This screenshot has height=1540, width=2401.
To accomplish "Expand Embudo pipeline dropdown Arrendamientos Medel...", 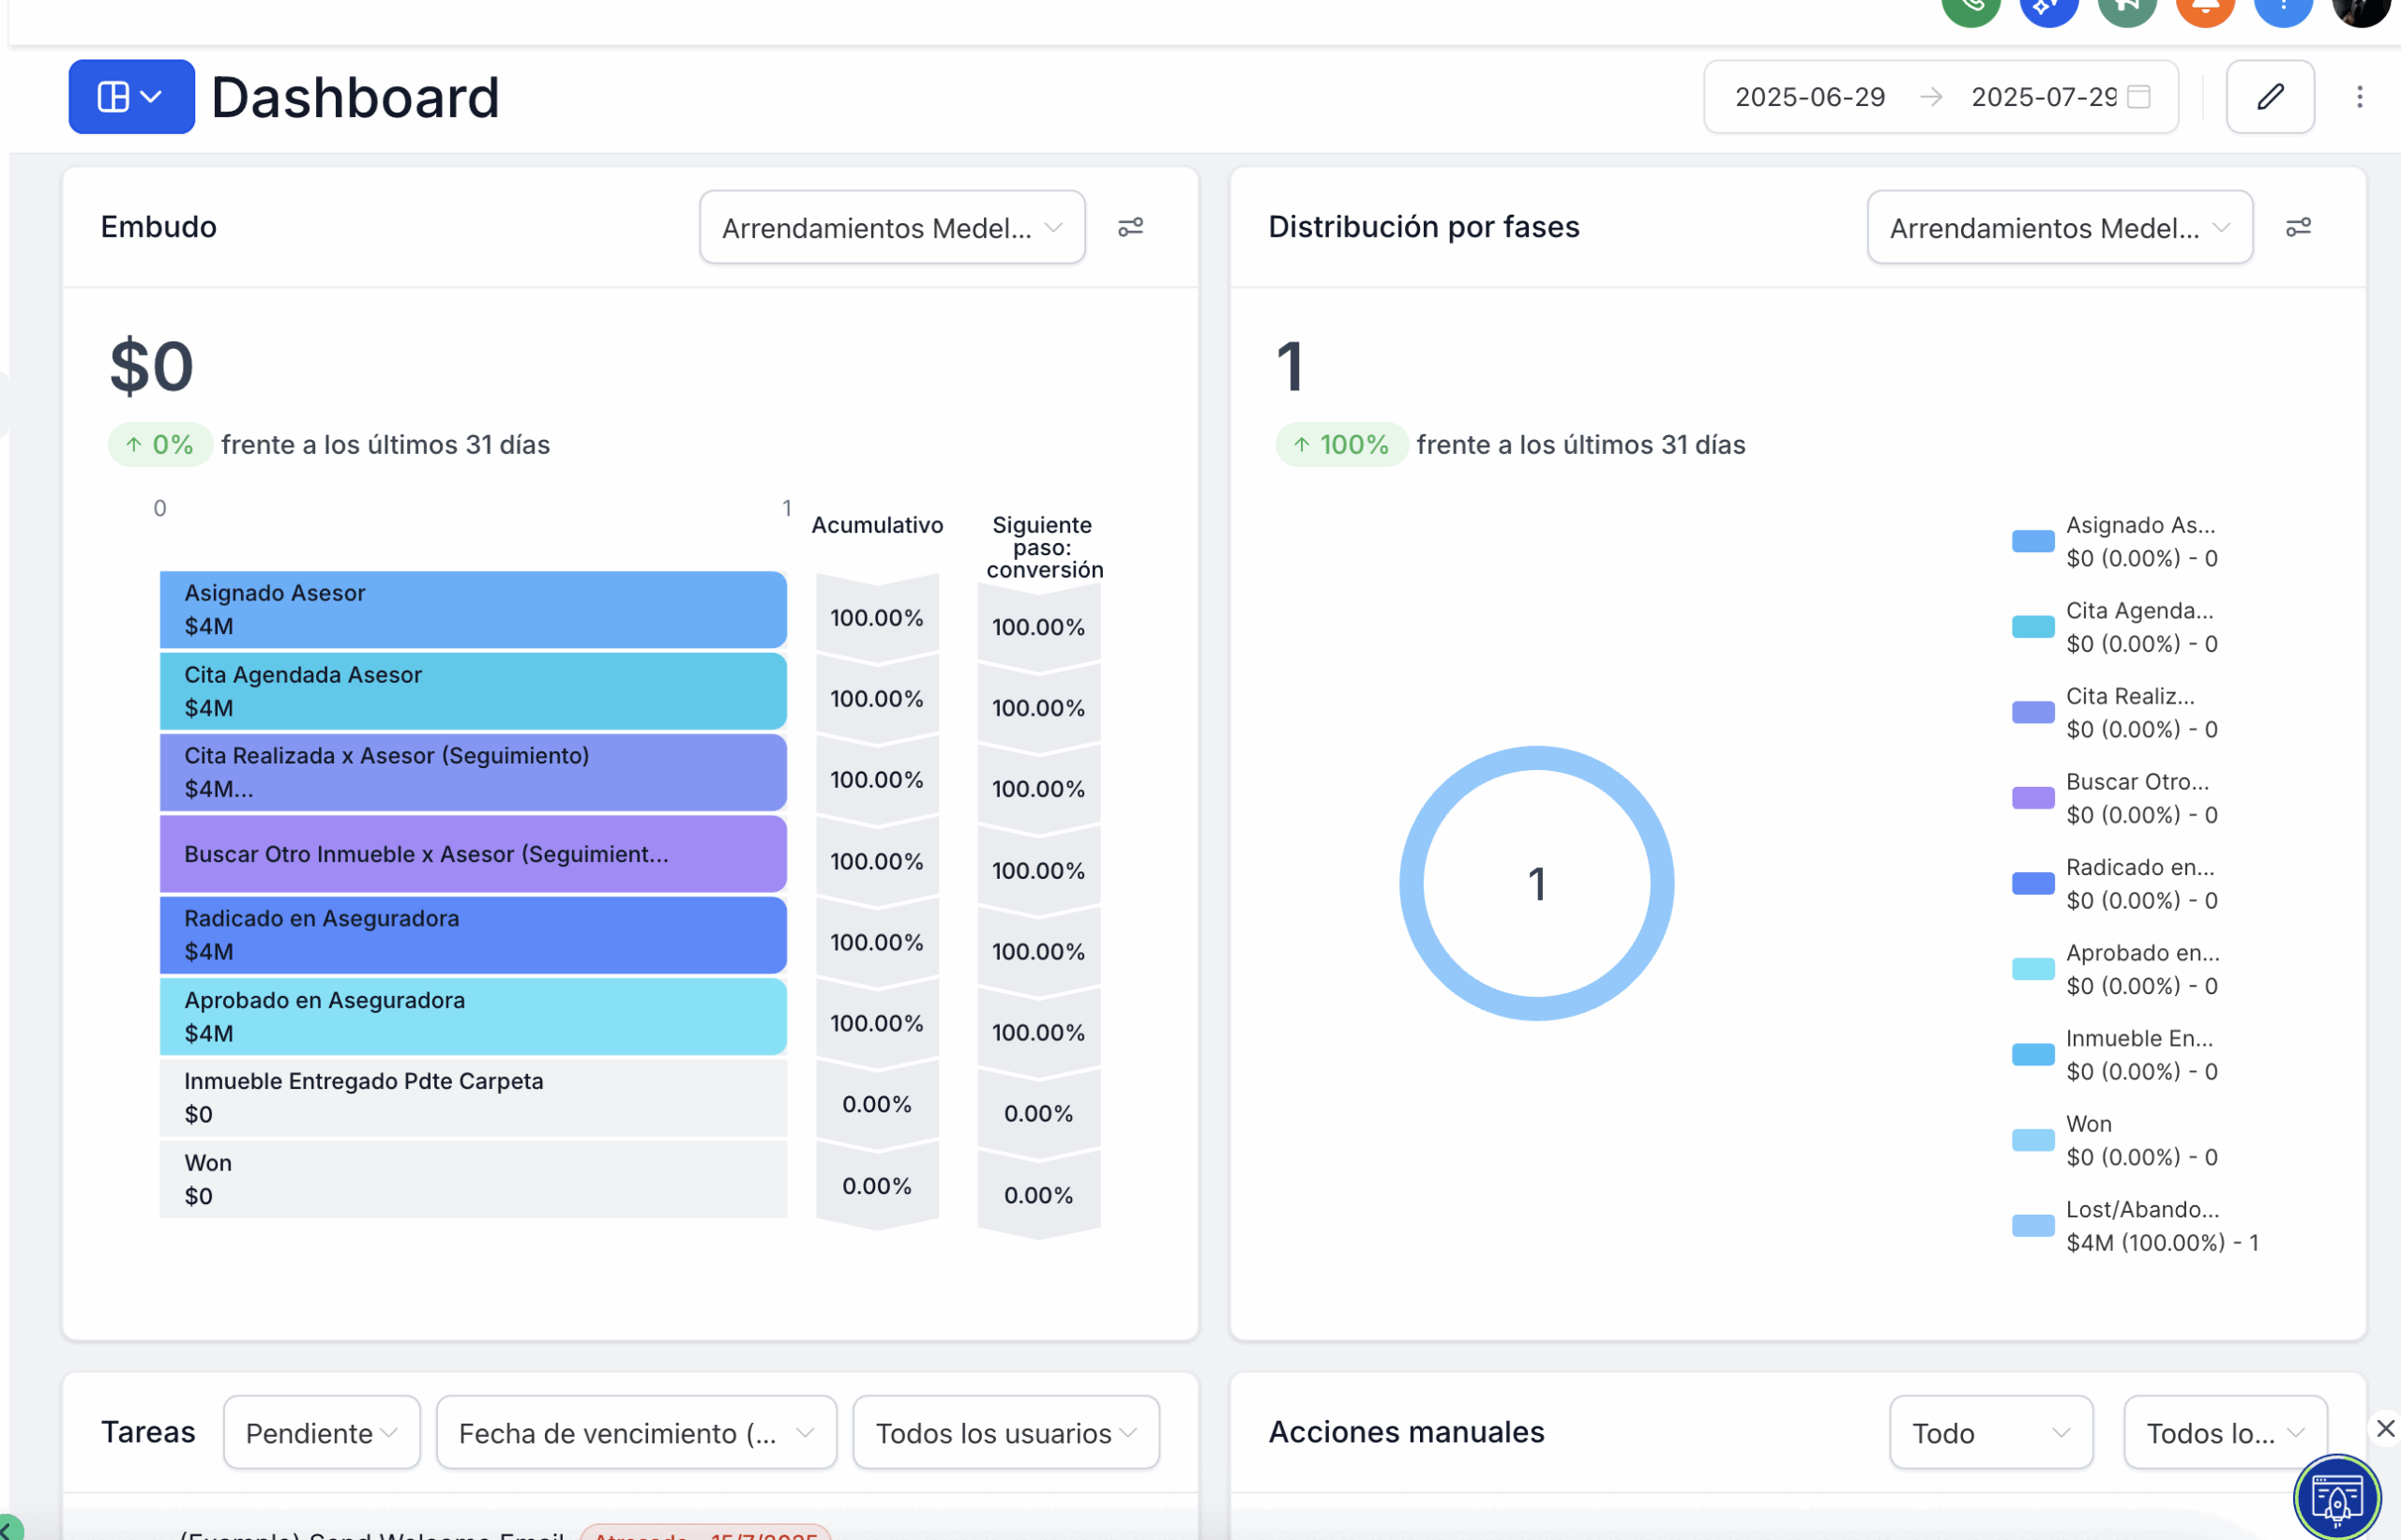I will [892, 228].
